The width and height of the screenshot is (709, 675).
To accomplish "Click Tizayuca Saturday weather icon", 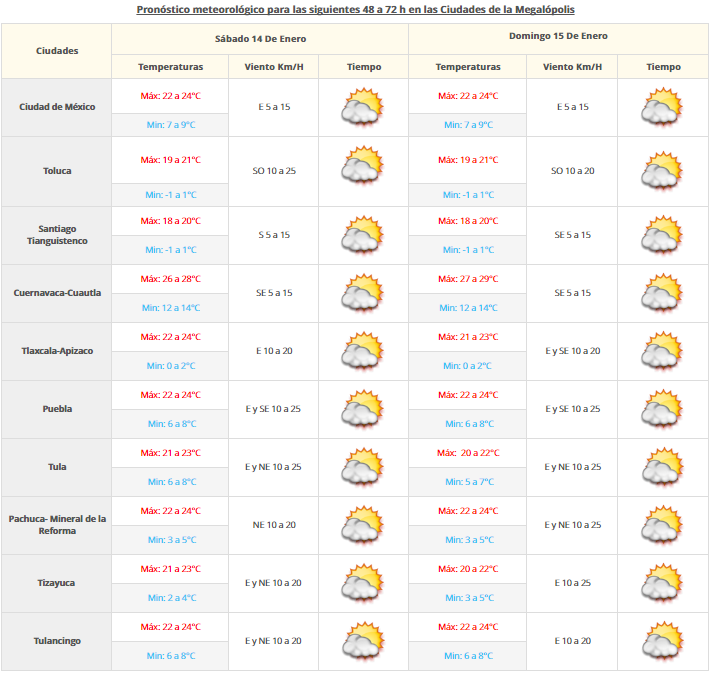I will click(363, 583).
